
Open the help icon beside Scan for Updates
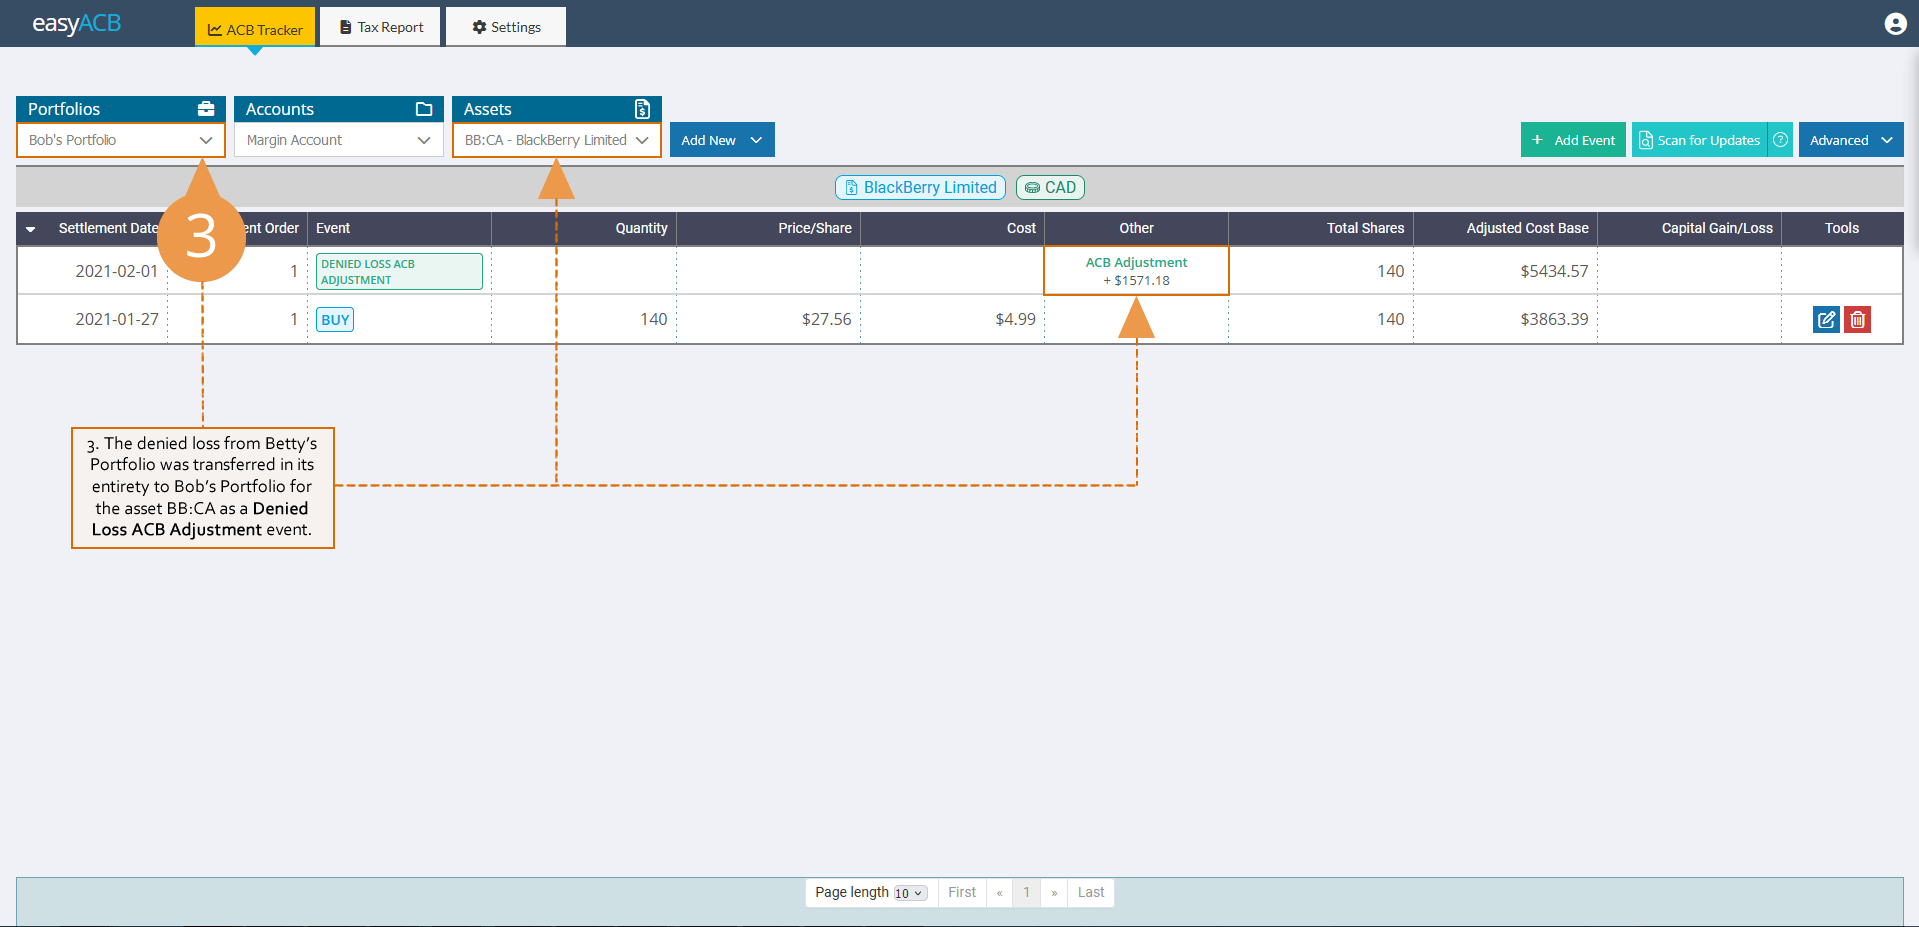pyautogui.click(x=1780, y=139)
